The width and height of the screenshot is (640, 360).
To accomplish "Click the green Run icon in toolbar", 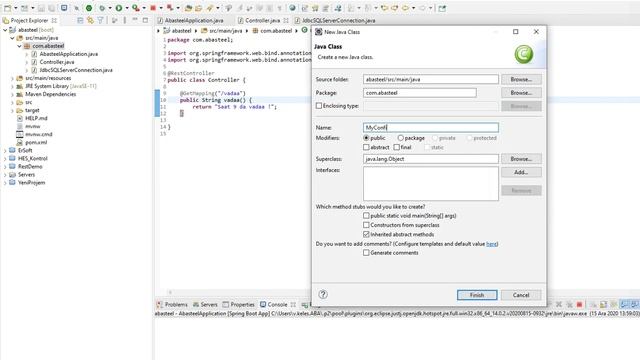I will (x=119, y=8).
